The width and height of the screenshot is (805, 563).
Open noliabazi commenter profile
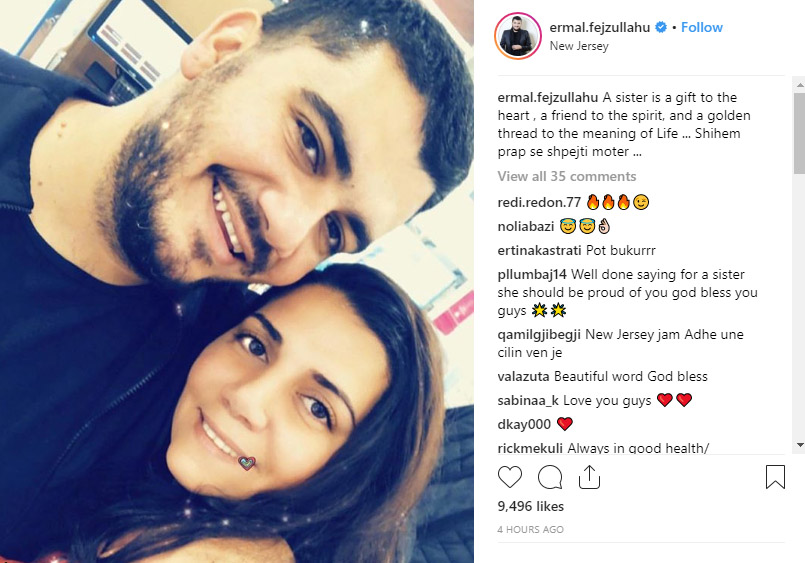click(526, 226)
